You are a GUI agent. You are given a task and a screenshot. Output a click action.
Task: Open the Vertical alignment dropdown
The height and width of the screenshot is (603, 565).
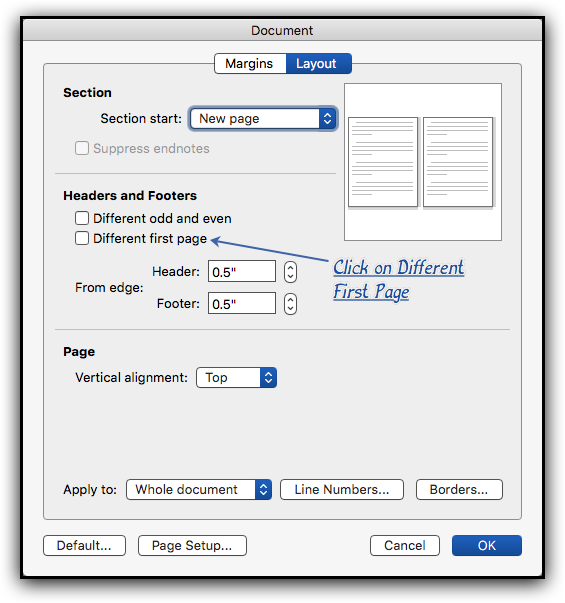click(237, 377)
